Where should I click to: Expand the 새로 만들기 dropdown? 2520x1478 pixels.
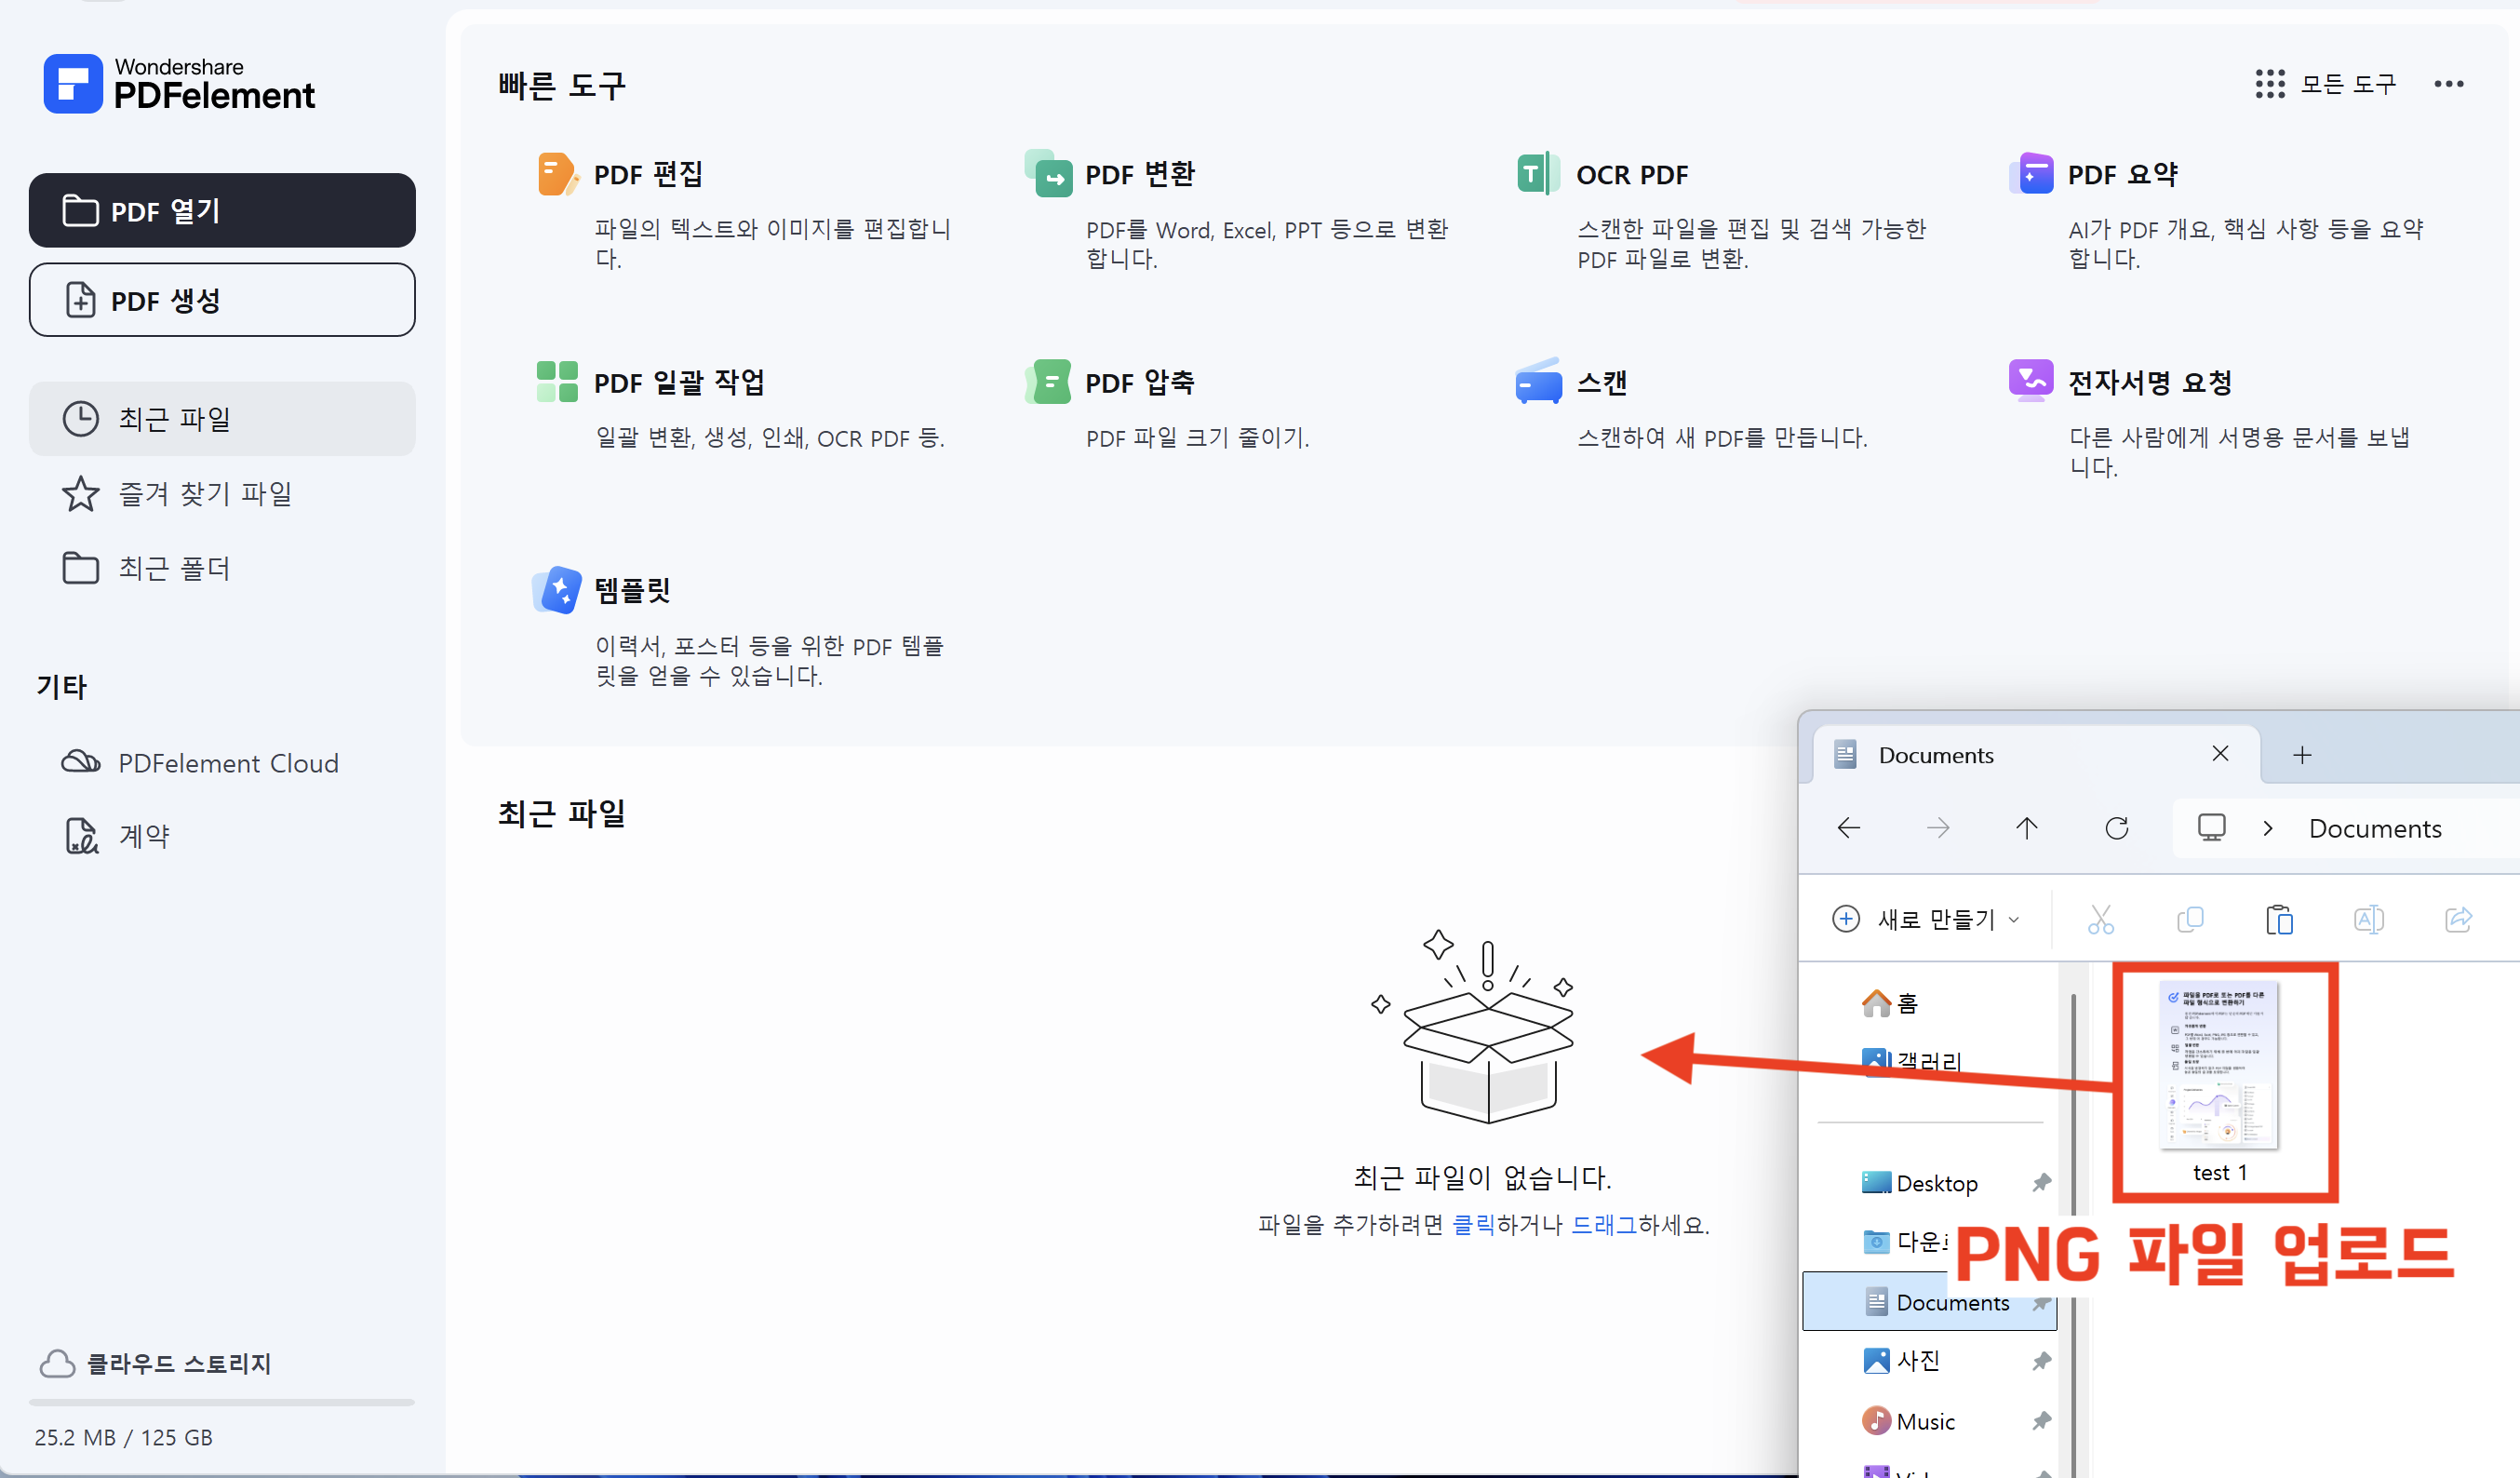coord(1925,919)
